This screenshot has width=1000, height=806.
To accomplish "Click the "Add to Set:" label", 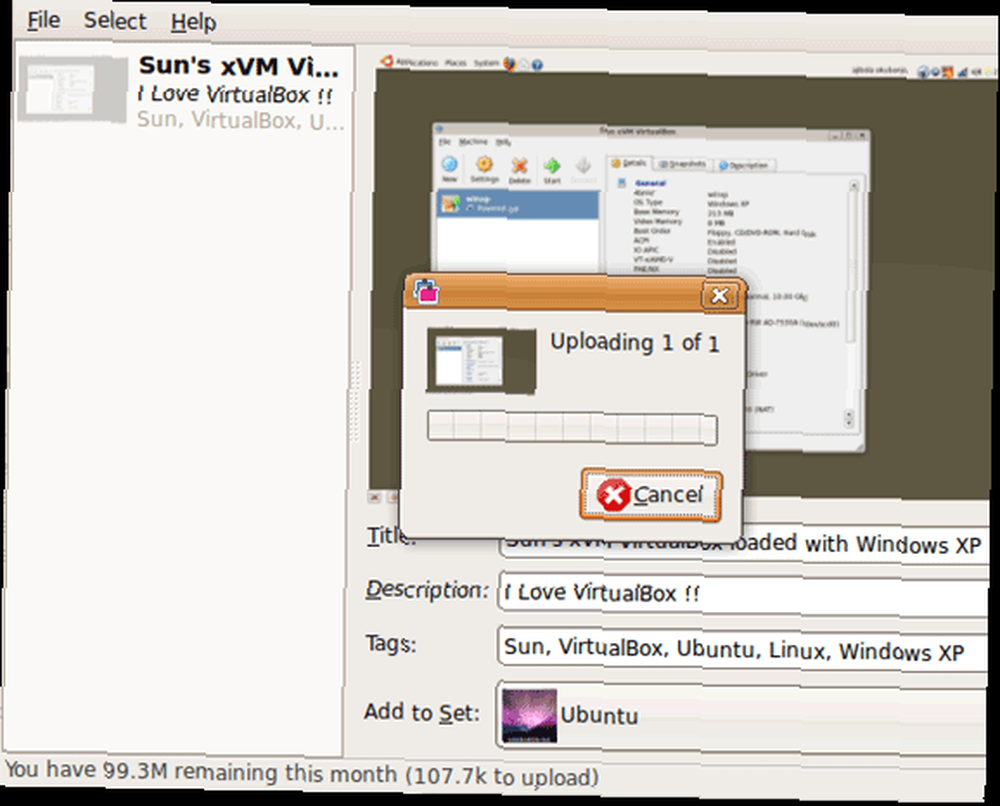I will 422,712.
